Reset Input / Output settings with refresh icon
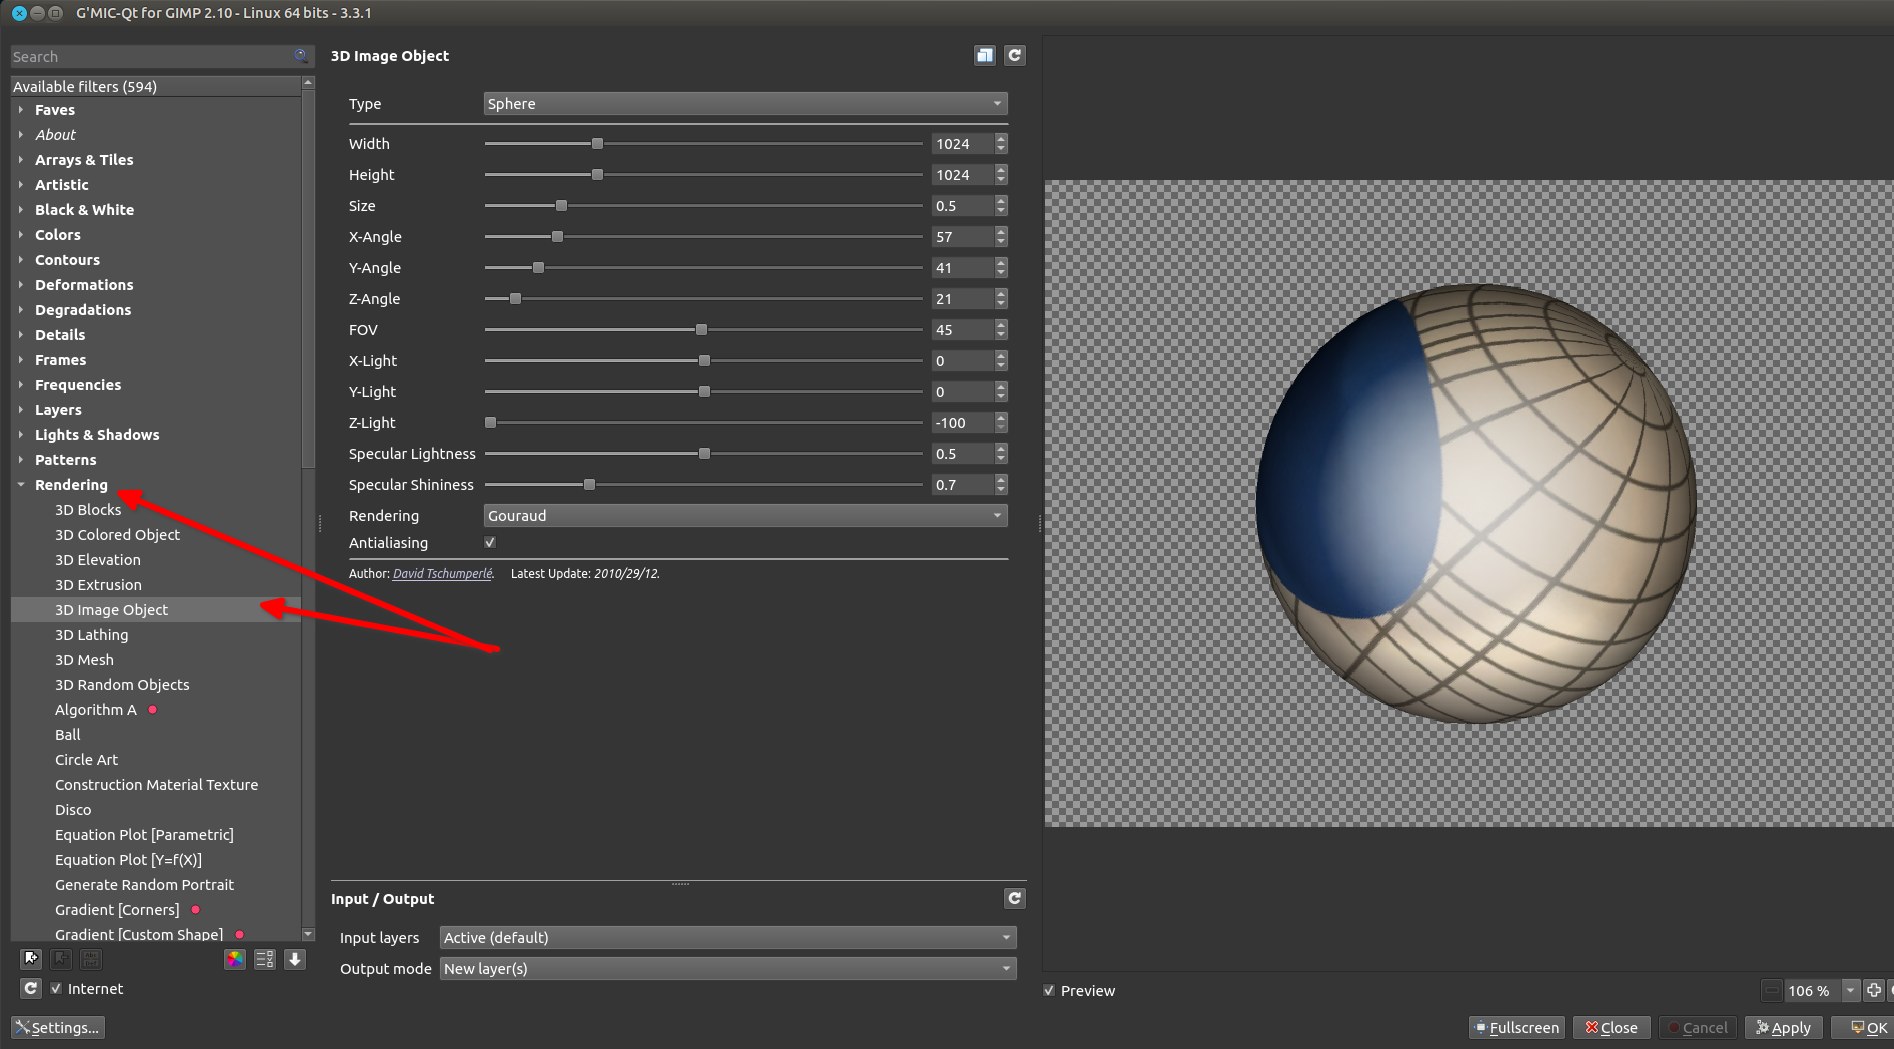Screen dimensions: 1894x1049 point(1015,899)
